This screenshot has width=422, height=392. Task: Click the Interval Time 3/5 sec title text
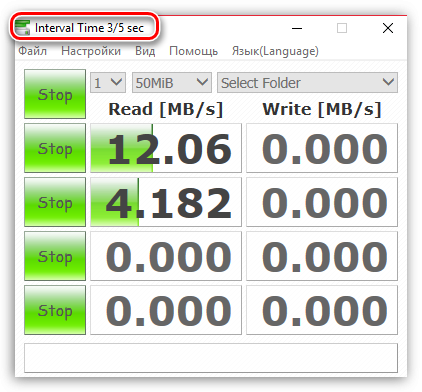89,28
